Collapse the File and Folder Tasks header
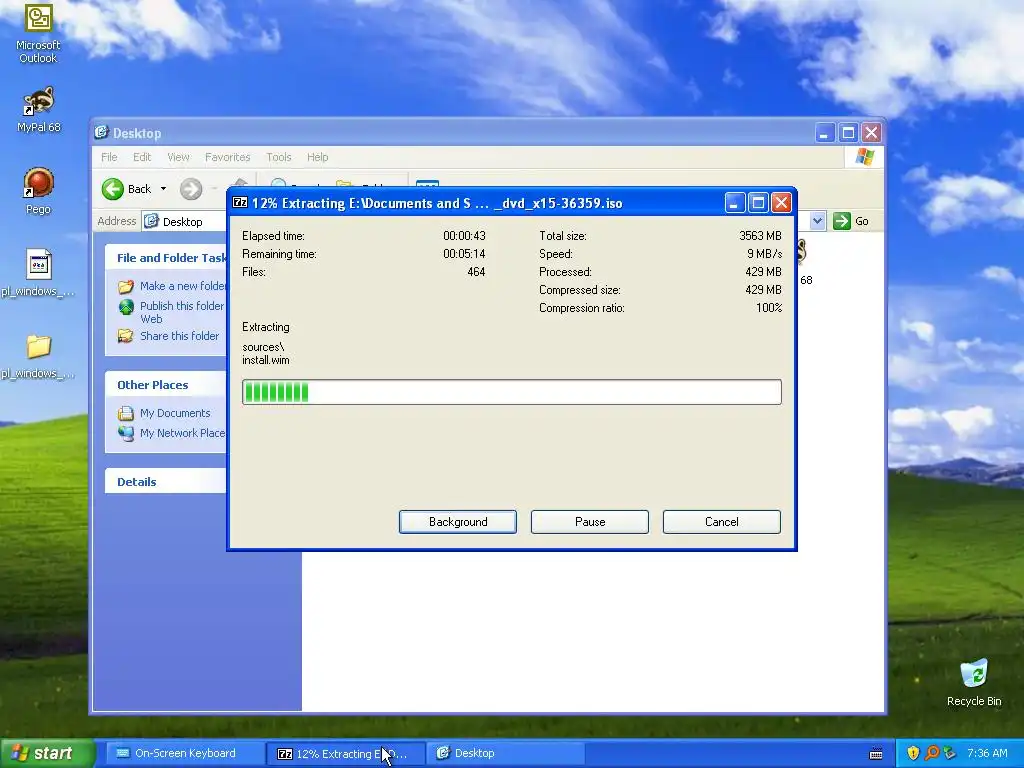This screenshot has width=1024, height=768. (x=166, y=257)
